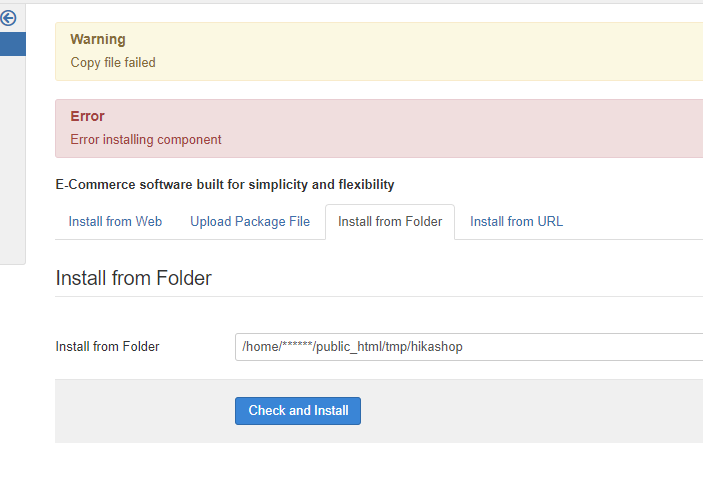Click the Error heading text
703x478 pixels.
pos(88,116)
